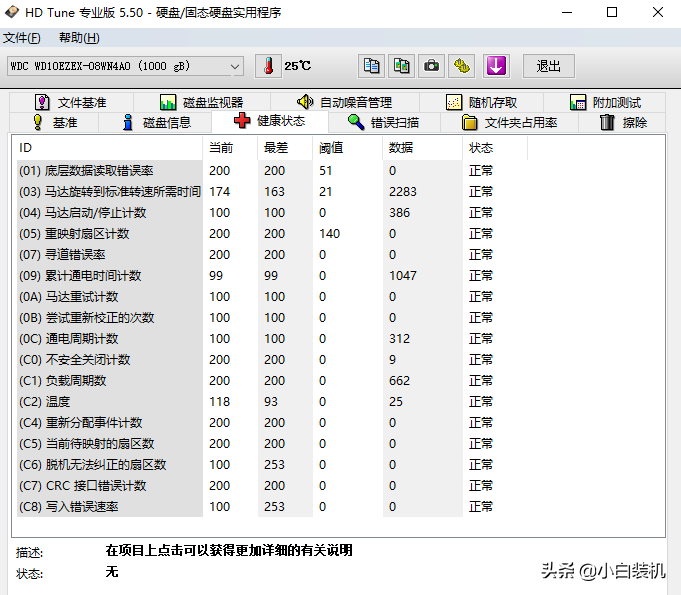Select row (C0) 不安全关闭计数
This screenshot has height=595, width=681.
tap(272, 360)
